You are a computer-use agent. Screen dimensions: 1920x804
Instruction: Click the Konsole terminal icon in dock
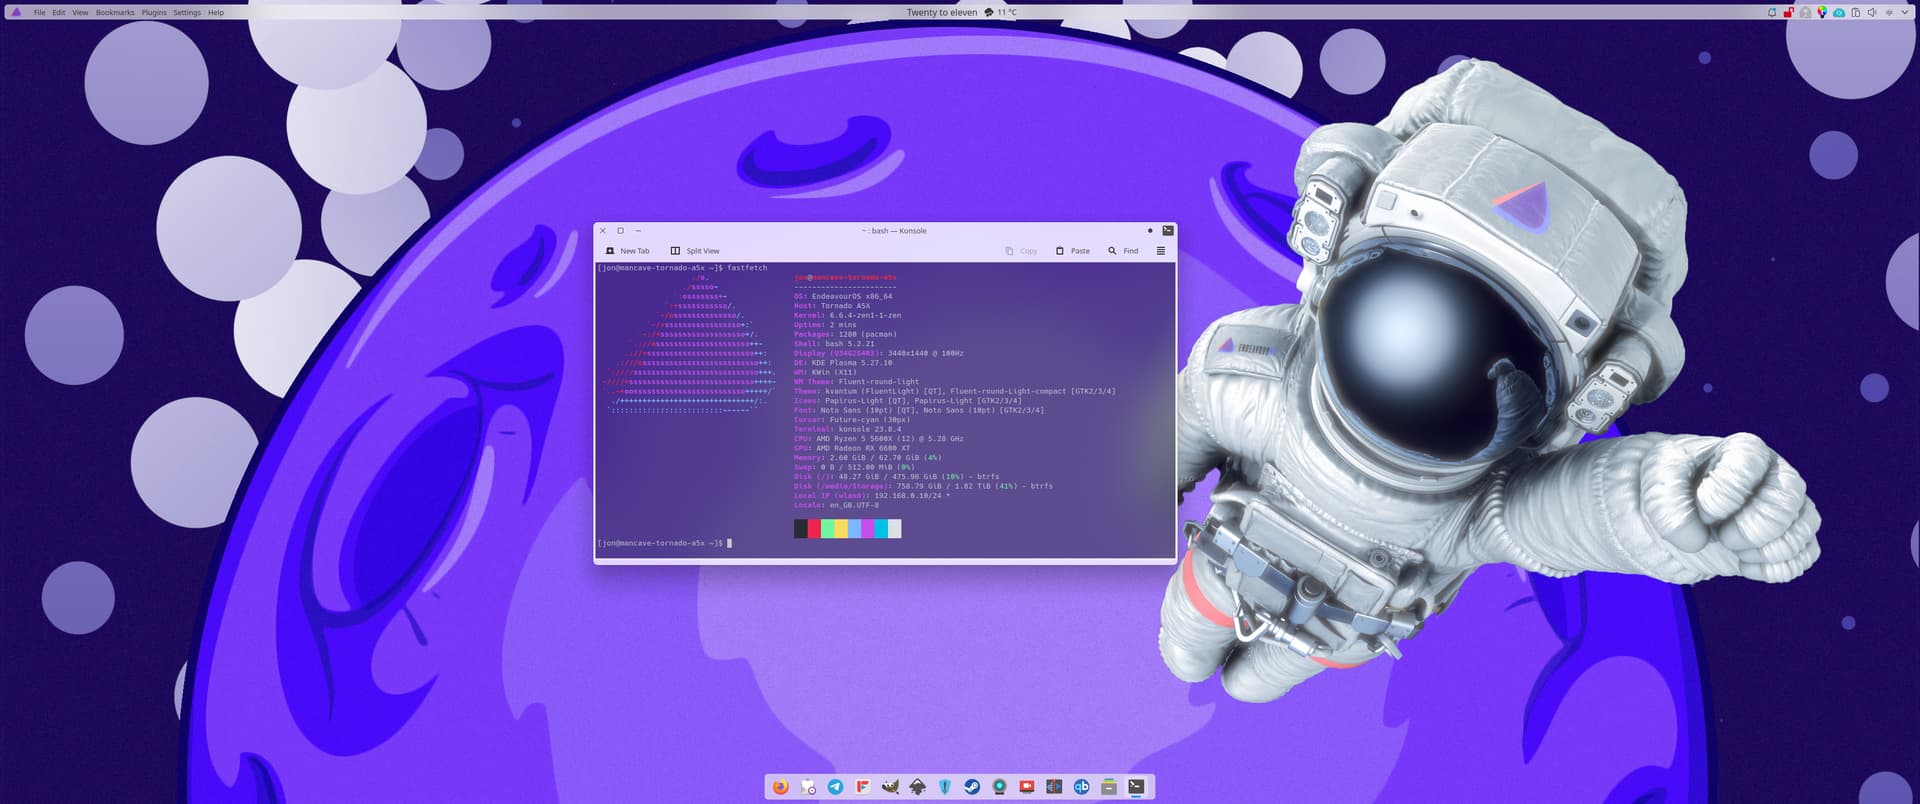click(x=1136, y=787)
